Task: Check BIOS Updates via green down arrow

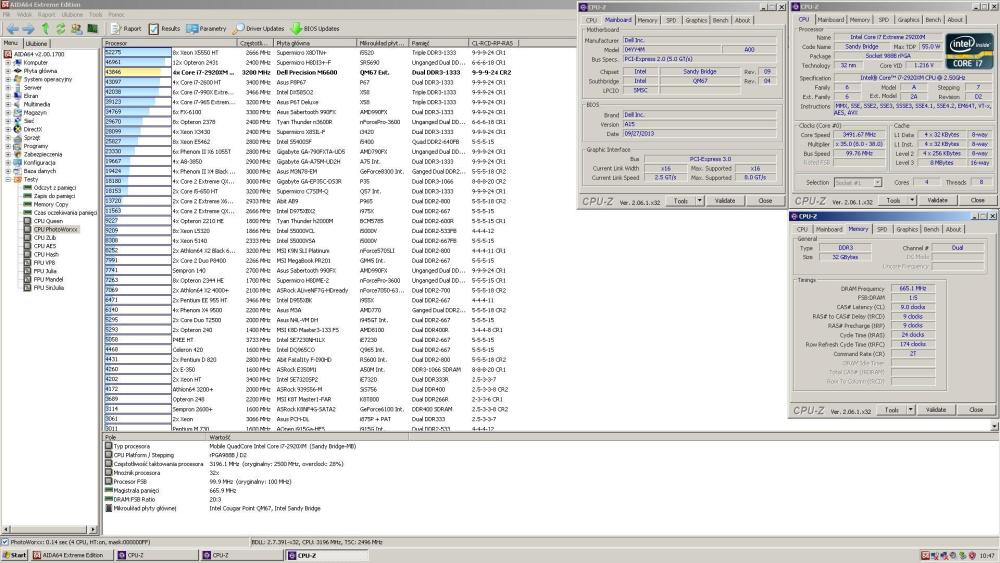Action: tap(315, 29)
